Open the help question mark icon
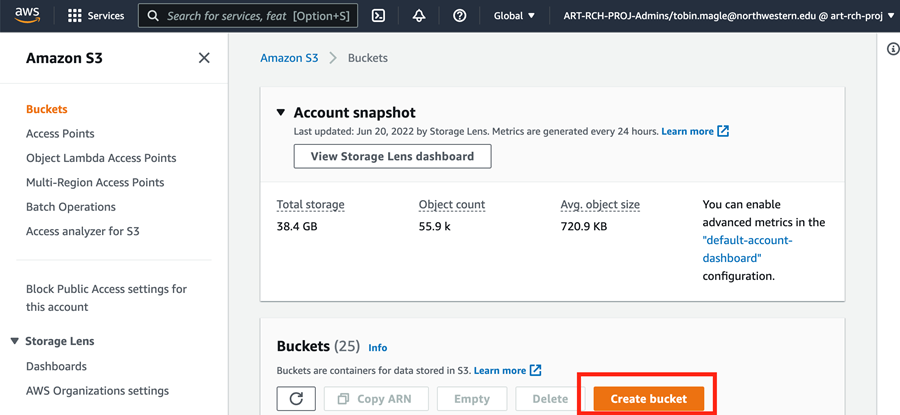Screen dimensions: 900x415 [x=459, y=16]
